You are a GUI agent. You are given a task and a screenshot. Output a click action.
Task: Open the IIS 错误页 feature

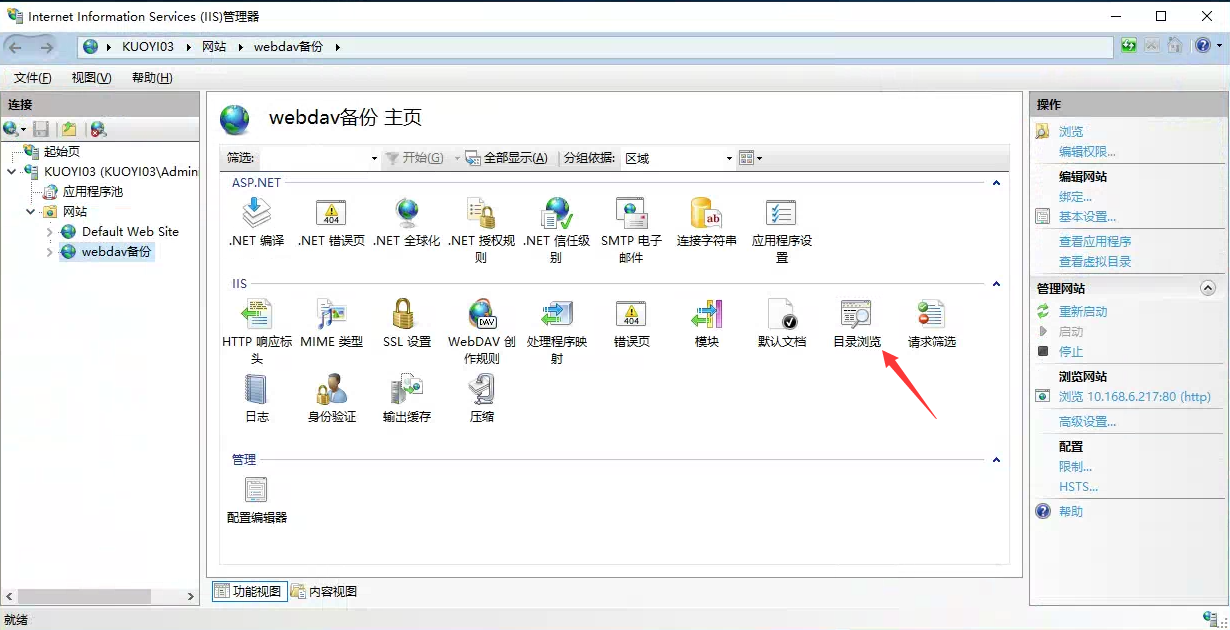(x=631, y=323)
